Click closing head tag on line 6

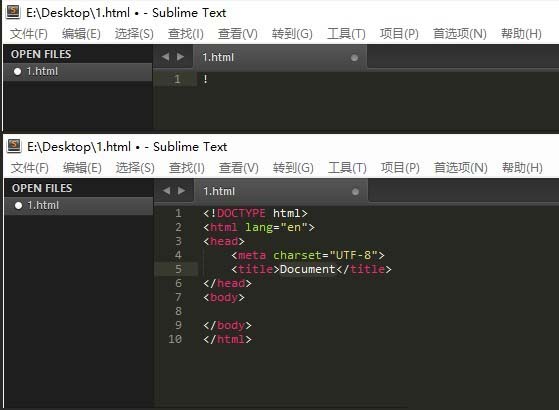[x=227, y=283]
